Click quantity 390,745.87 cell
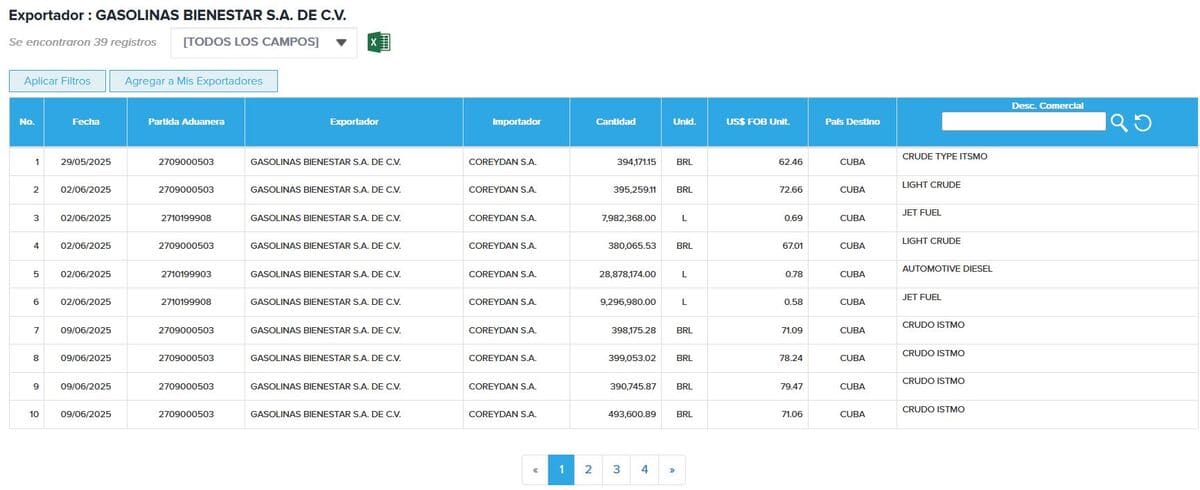The image size is (1200, 490). point(616,386)
